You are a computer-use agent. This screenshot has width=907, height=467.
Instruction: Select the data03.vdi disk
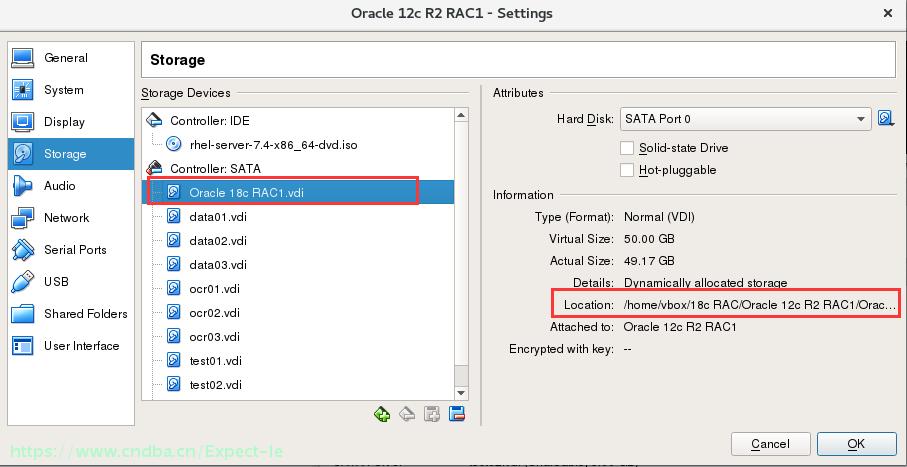pyautogui.click(x=298, y=265)
